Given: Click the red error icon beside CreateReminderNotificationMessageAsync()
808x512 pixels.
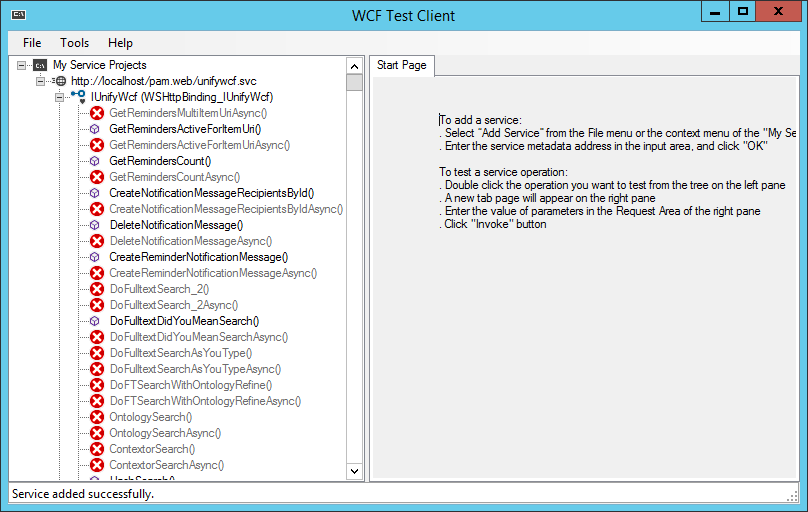Looking at the screenshot, I should [x=97, y=272].
